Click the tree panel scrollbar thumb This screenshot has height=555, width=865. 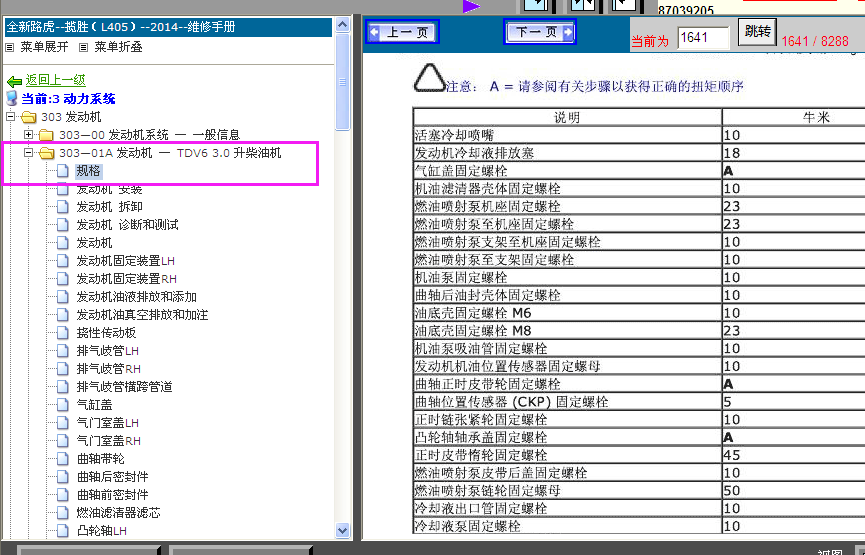tap(343, 82)
